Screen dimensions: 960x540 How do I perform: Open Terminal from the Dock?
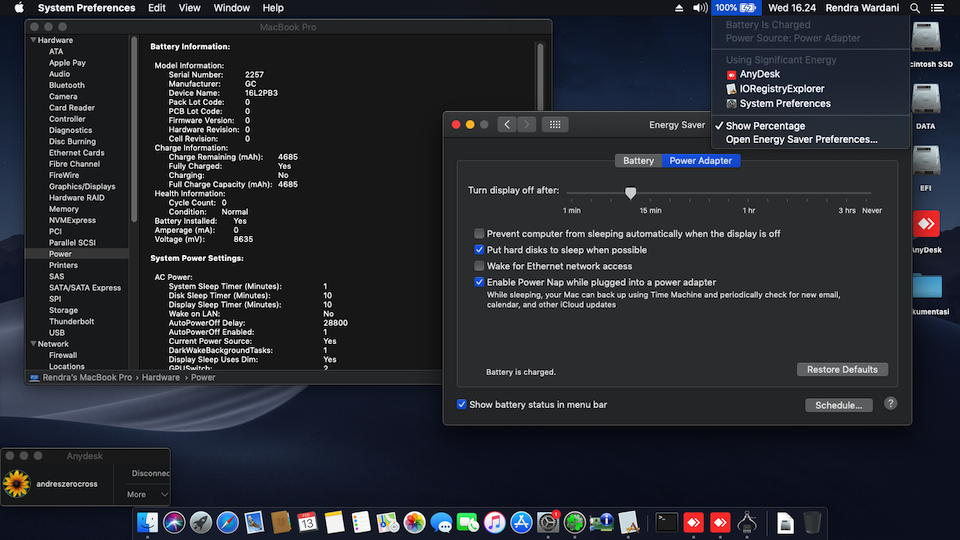tap(666, 522)
